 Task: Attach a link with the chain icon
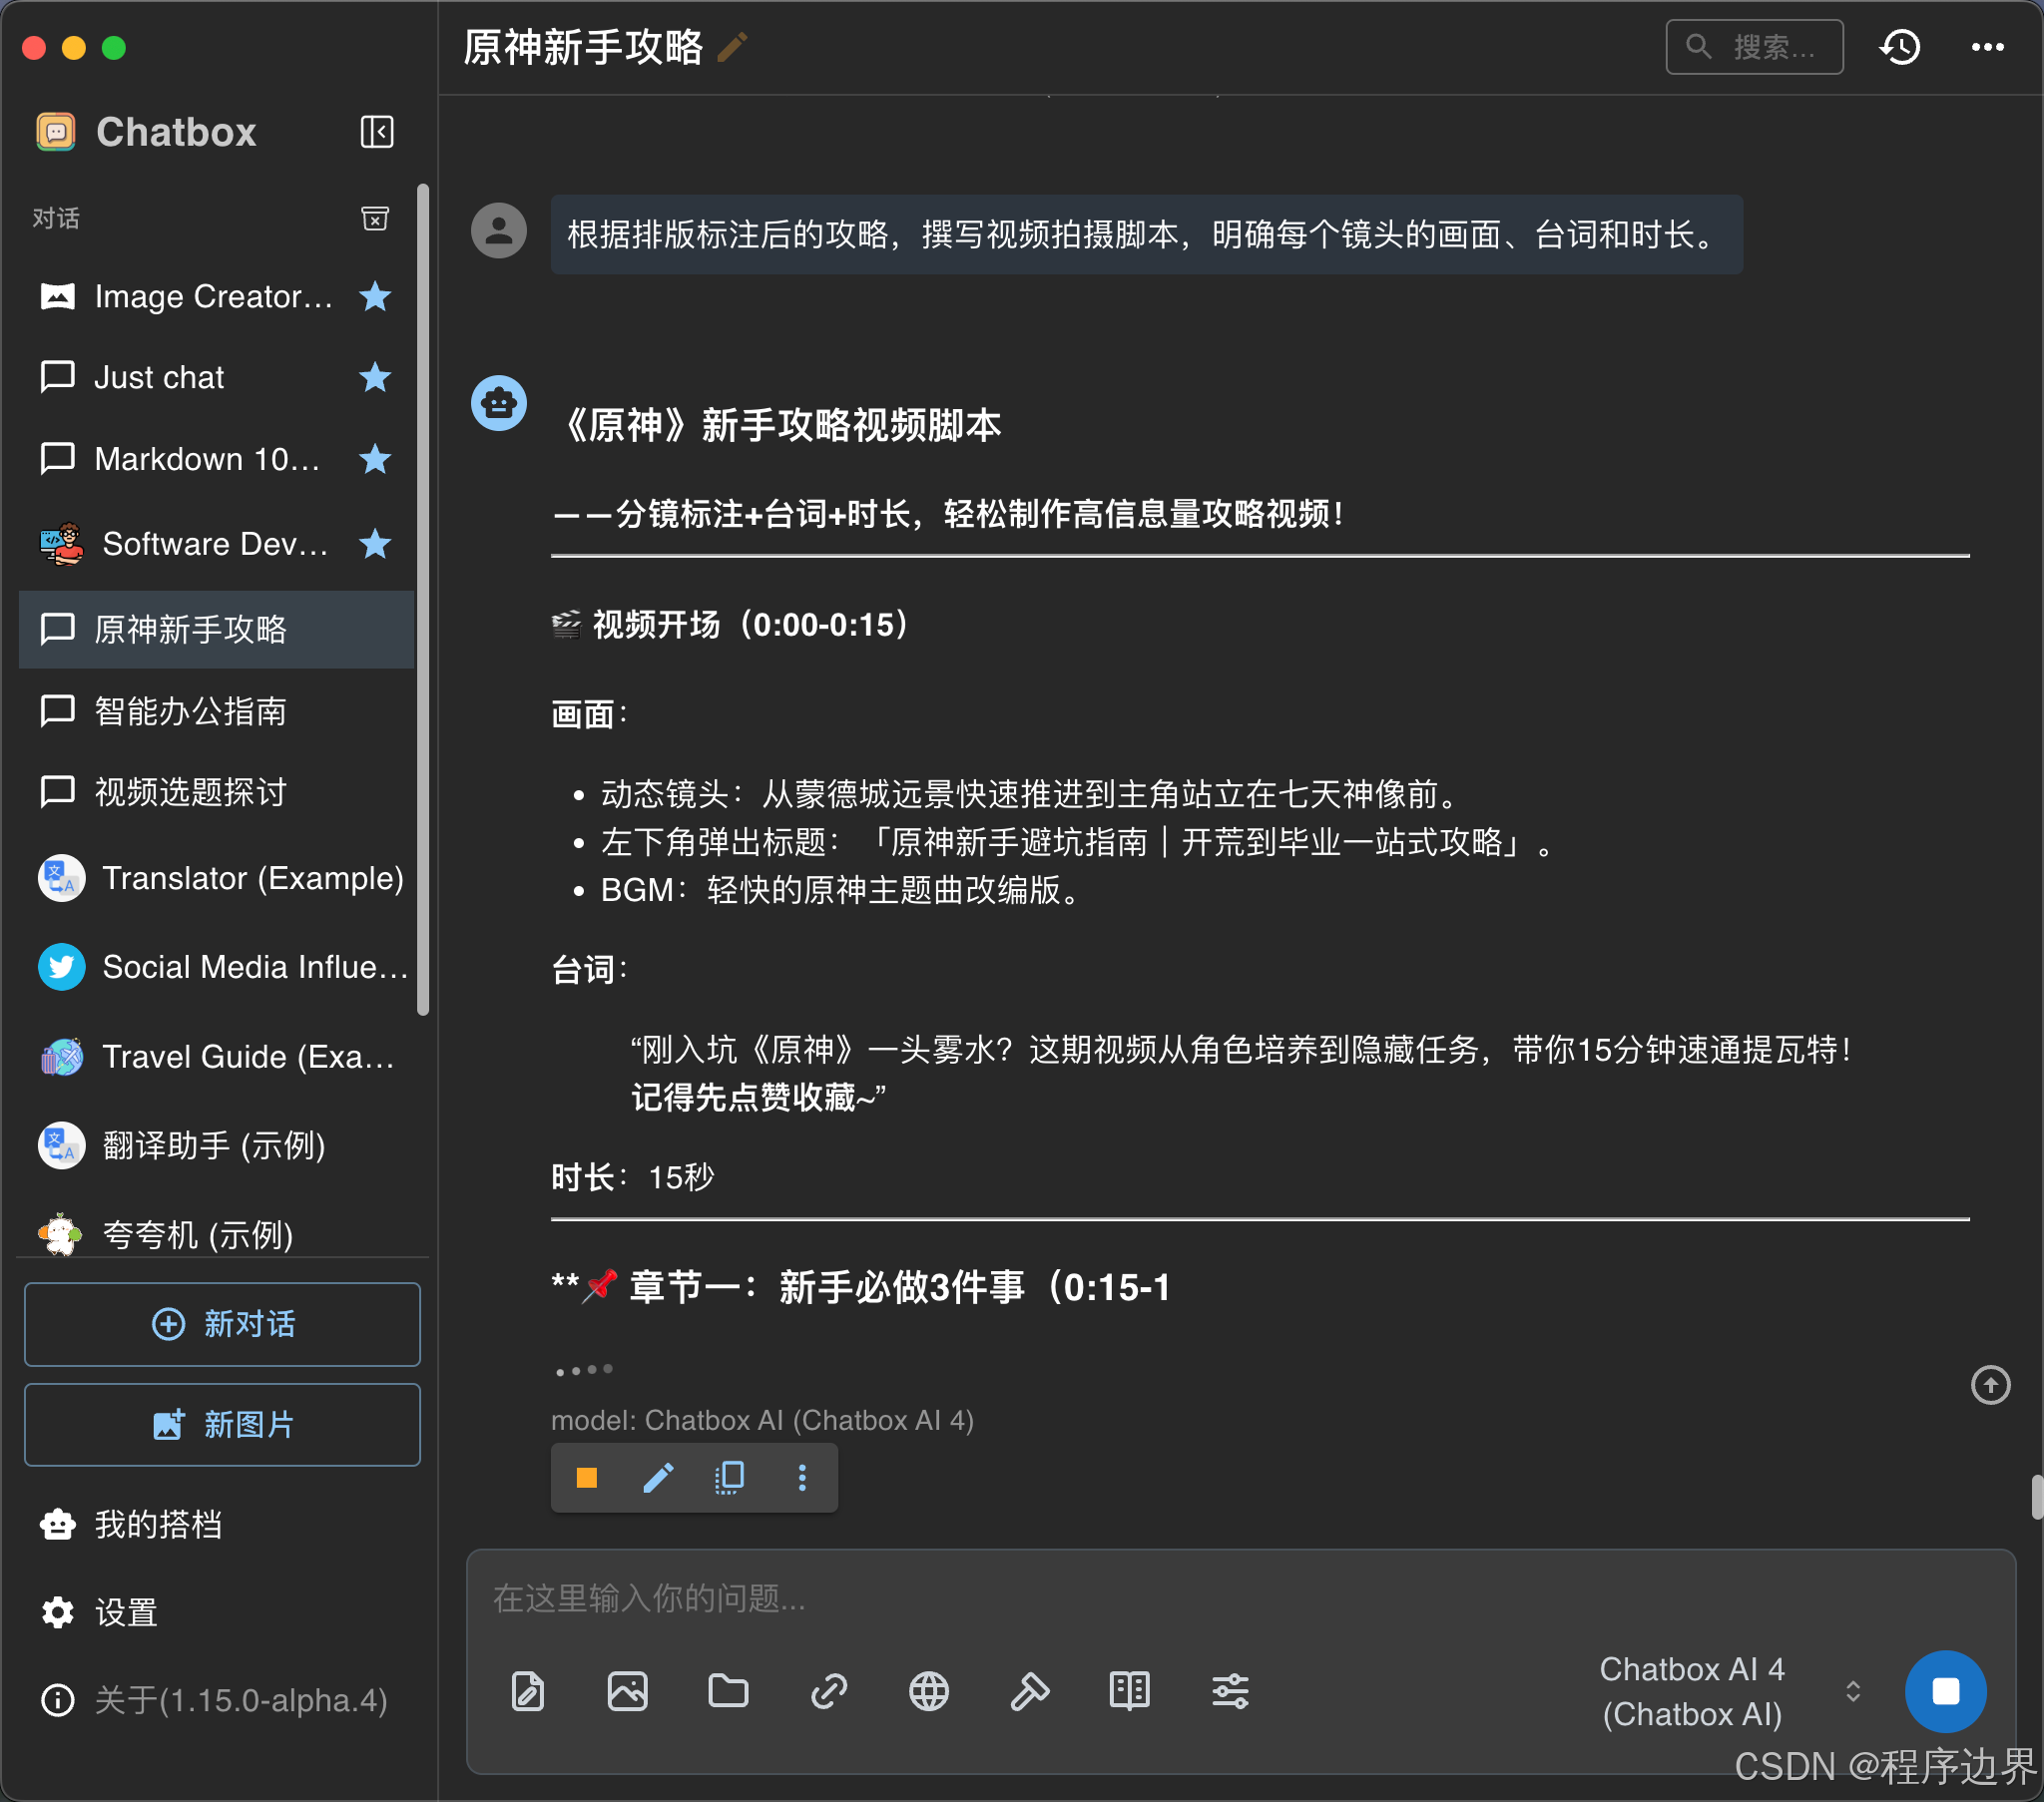click(x=829, y=1692)
